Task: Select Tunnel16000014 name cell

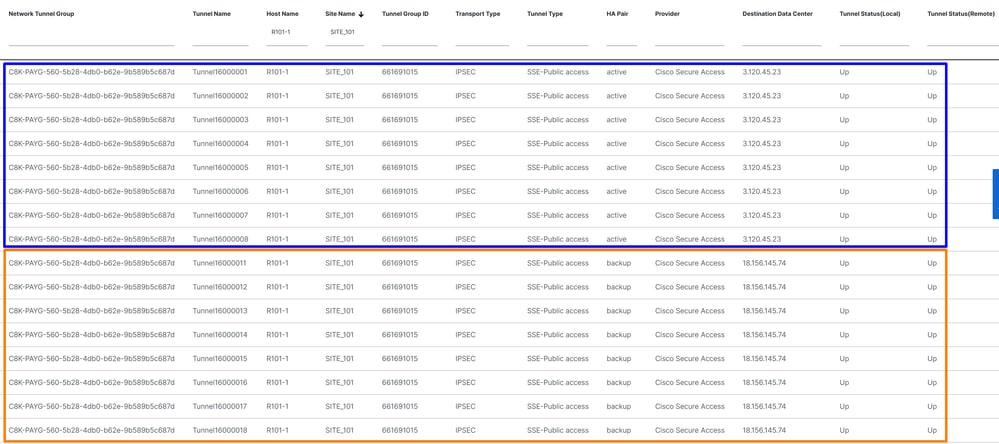Action: [x=220, y=335]
